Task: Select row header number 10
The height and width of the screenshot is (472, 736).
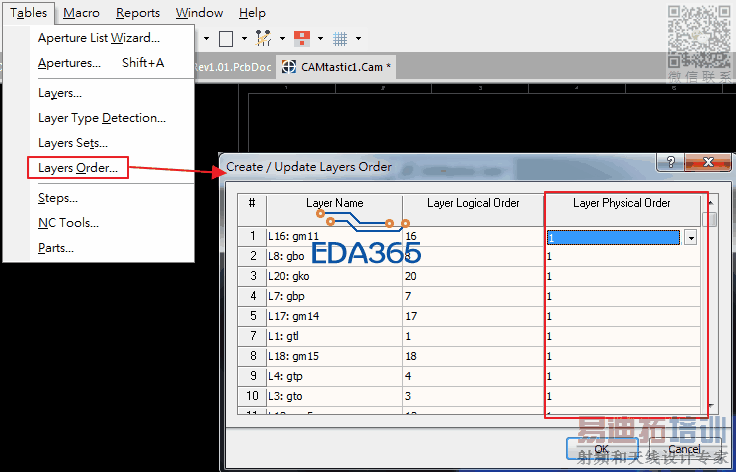Action: click(253, 396)
